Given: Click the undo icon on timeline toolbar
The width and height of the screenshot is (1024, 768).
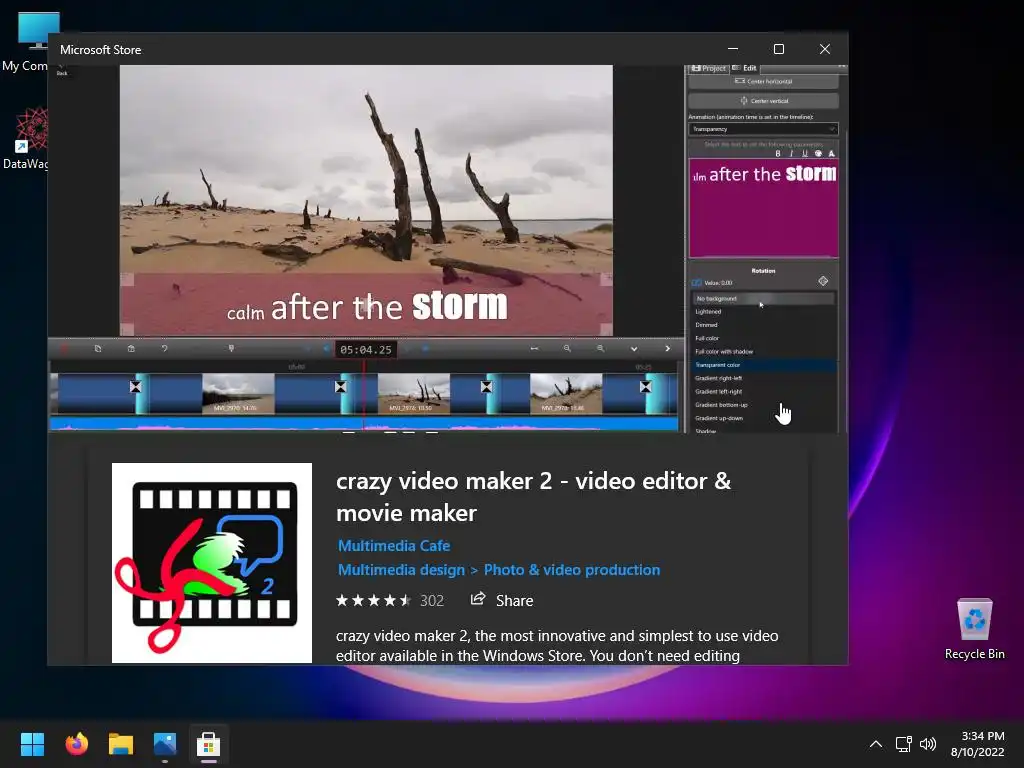Looking at the screenshot, I should (x=165, y=349).
